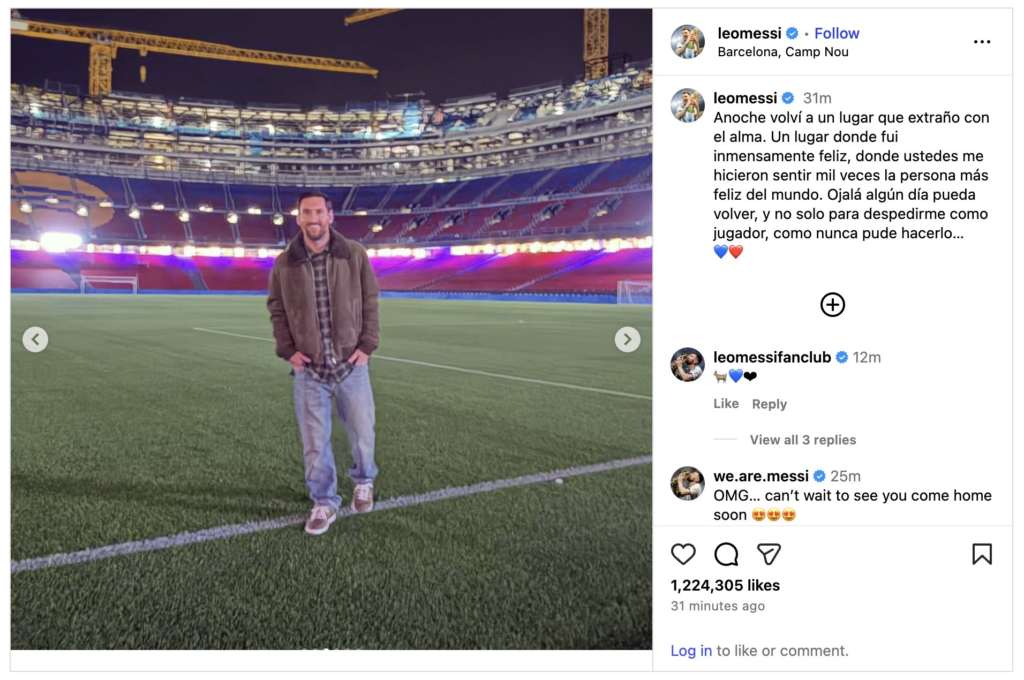Open the three-dot more options menu
This screenshot has height=680, width=1024.
pos(982,42)
